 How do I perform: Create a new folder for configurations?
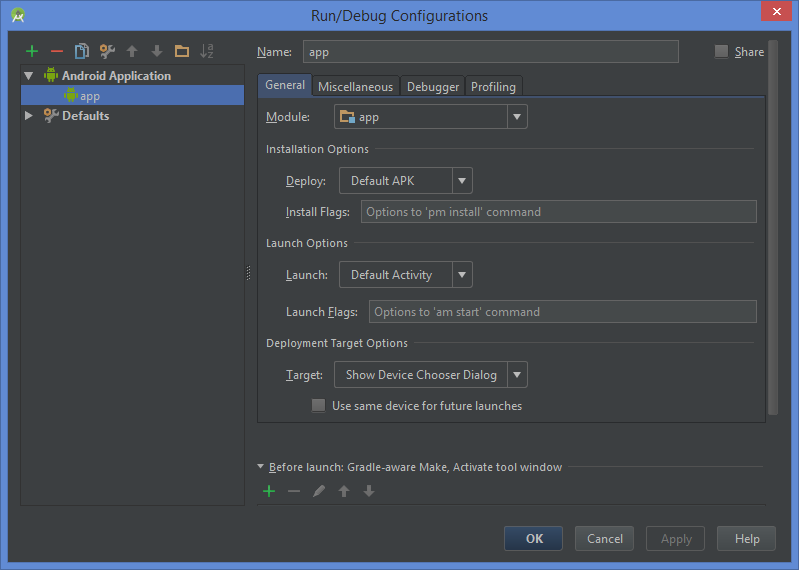(x=182, y=51)
